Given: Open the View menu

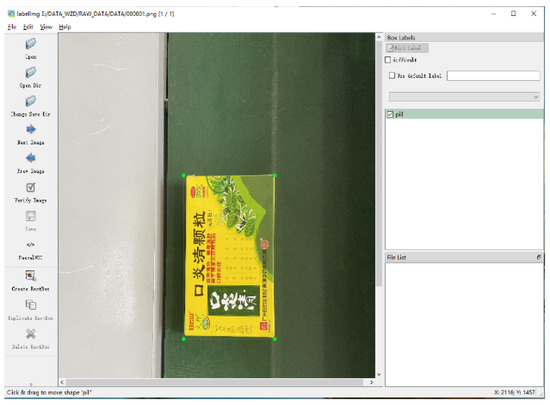Looking at the screenshot, I should [x=46, y=27].
